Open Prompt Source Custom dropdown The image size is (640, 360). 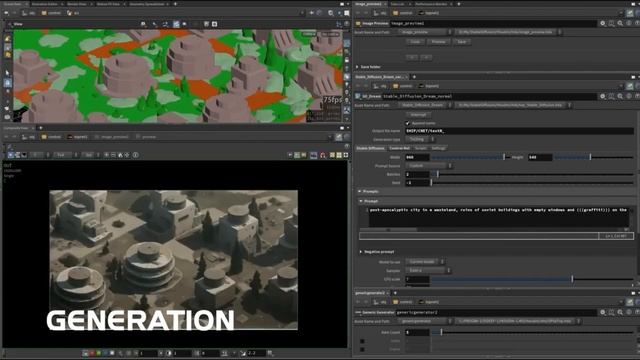429,166
